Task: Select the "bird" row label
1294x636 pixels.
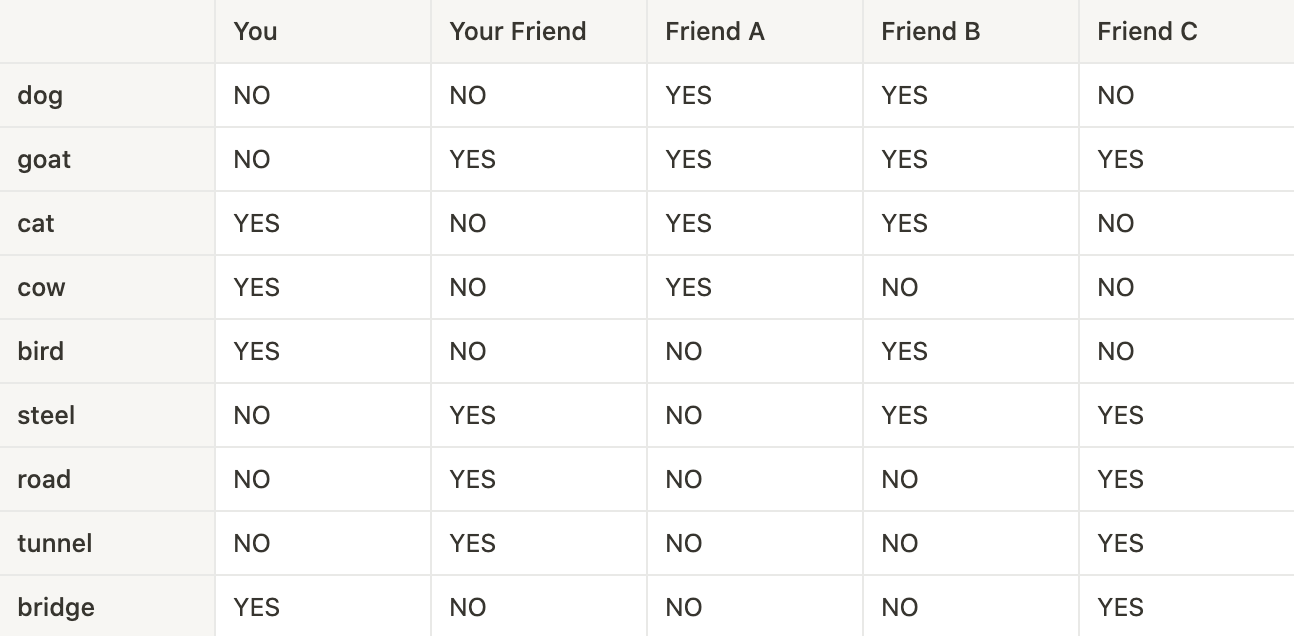Action: [40, 351]
